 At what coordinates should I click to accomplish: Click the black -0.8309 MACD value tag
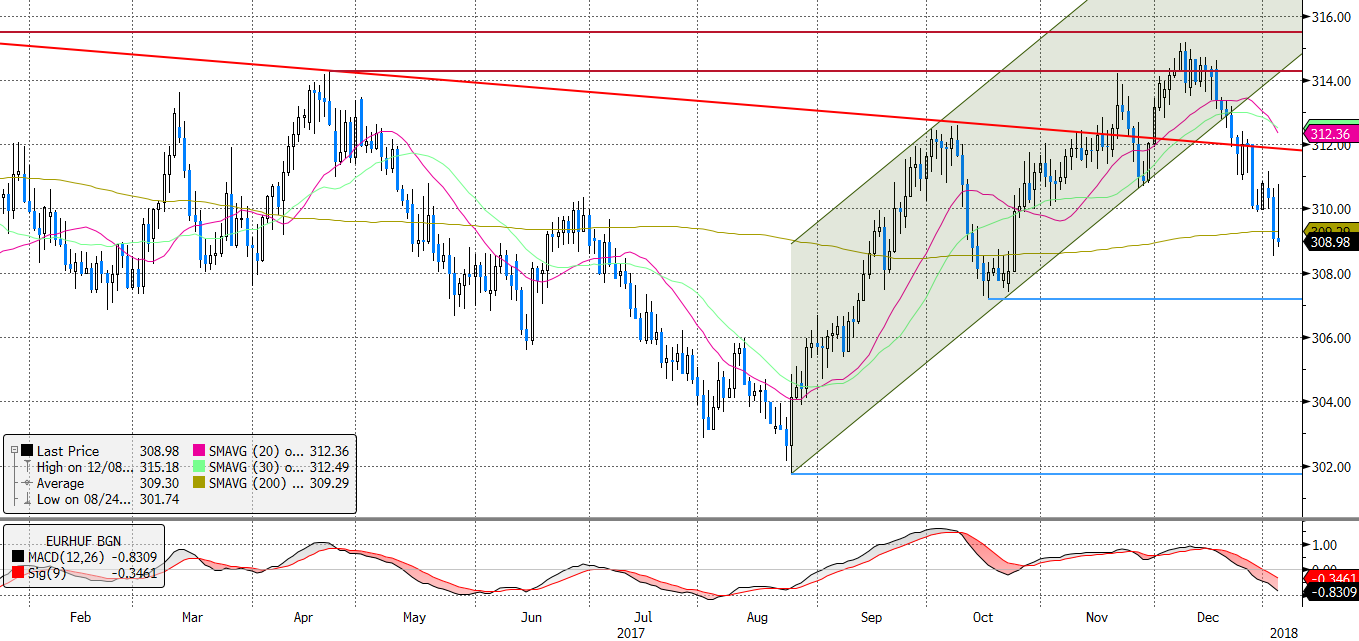(1330, 593)
